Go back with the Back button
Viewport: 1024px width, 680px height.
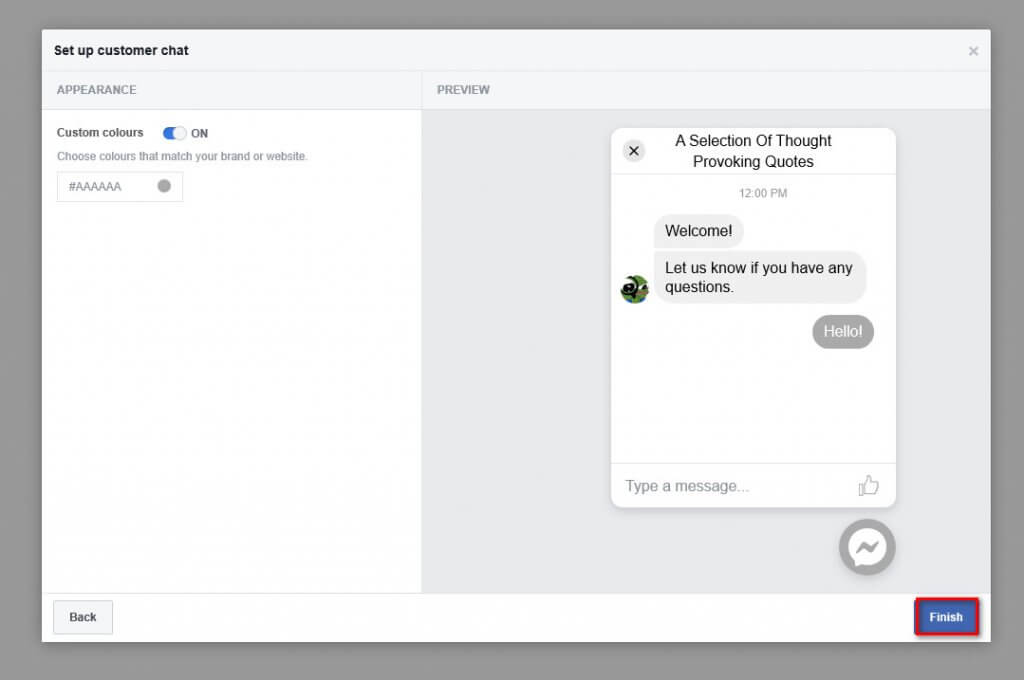(x=83, y=617)
